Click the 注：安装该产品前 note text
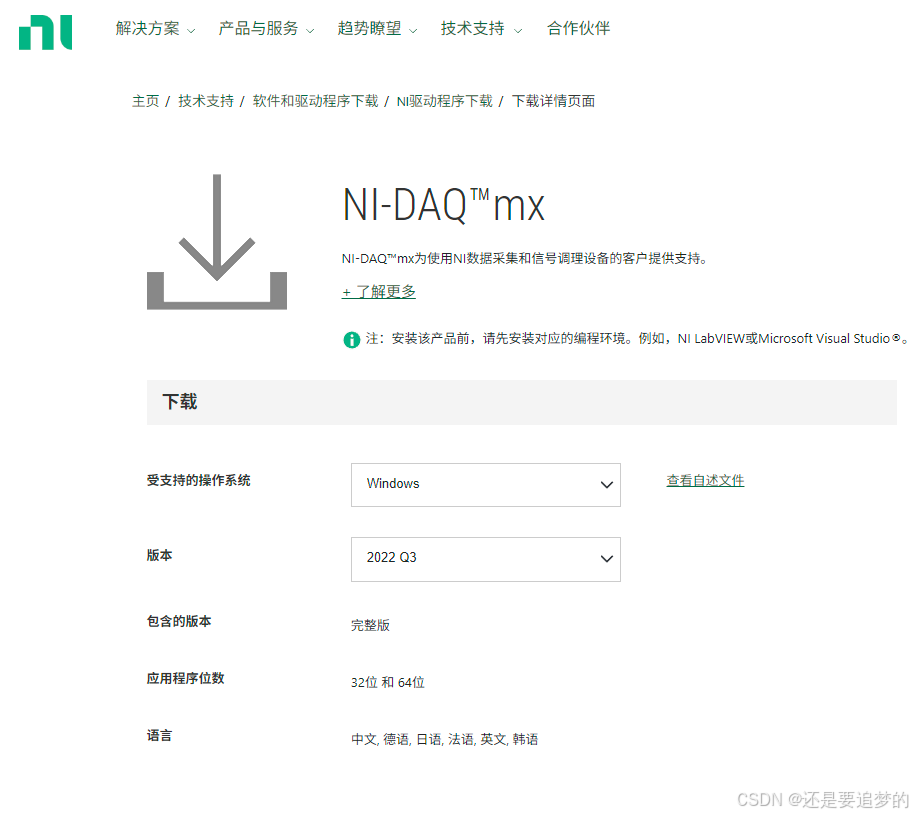 (x=637, y=339)
